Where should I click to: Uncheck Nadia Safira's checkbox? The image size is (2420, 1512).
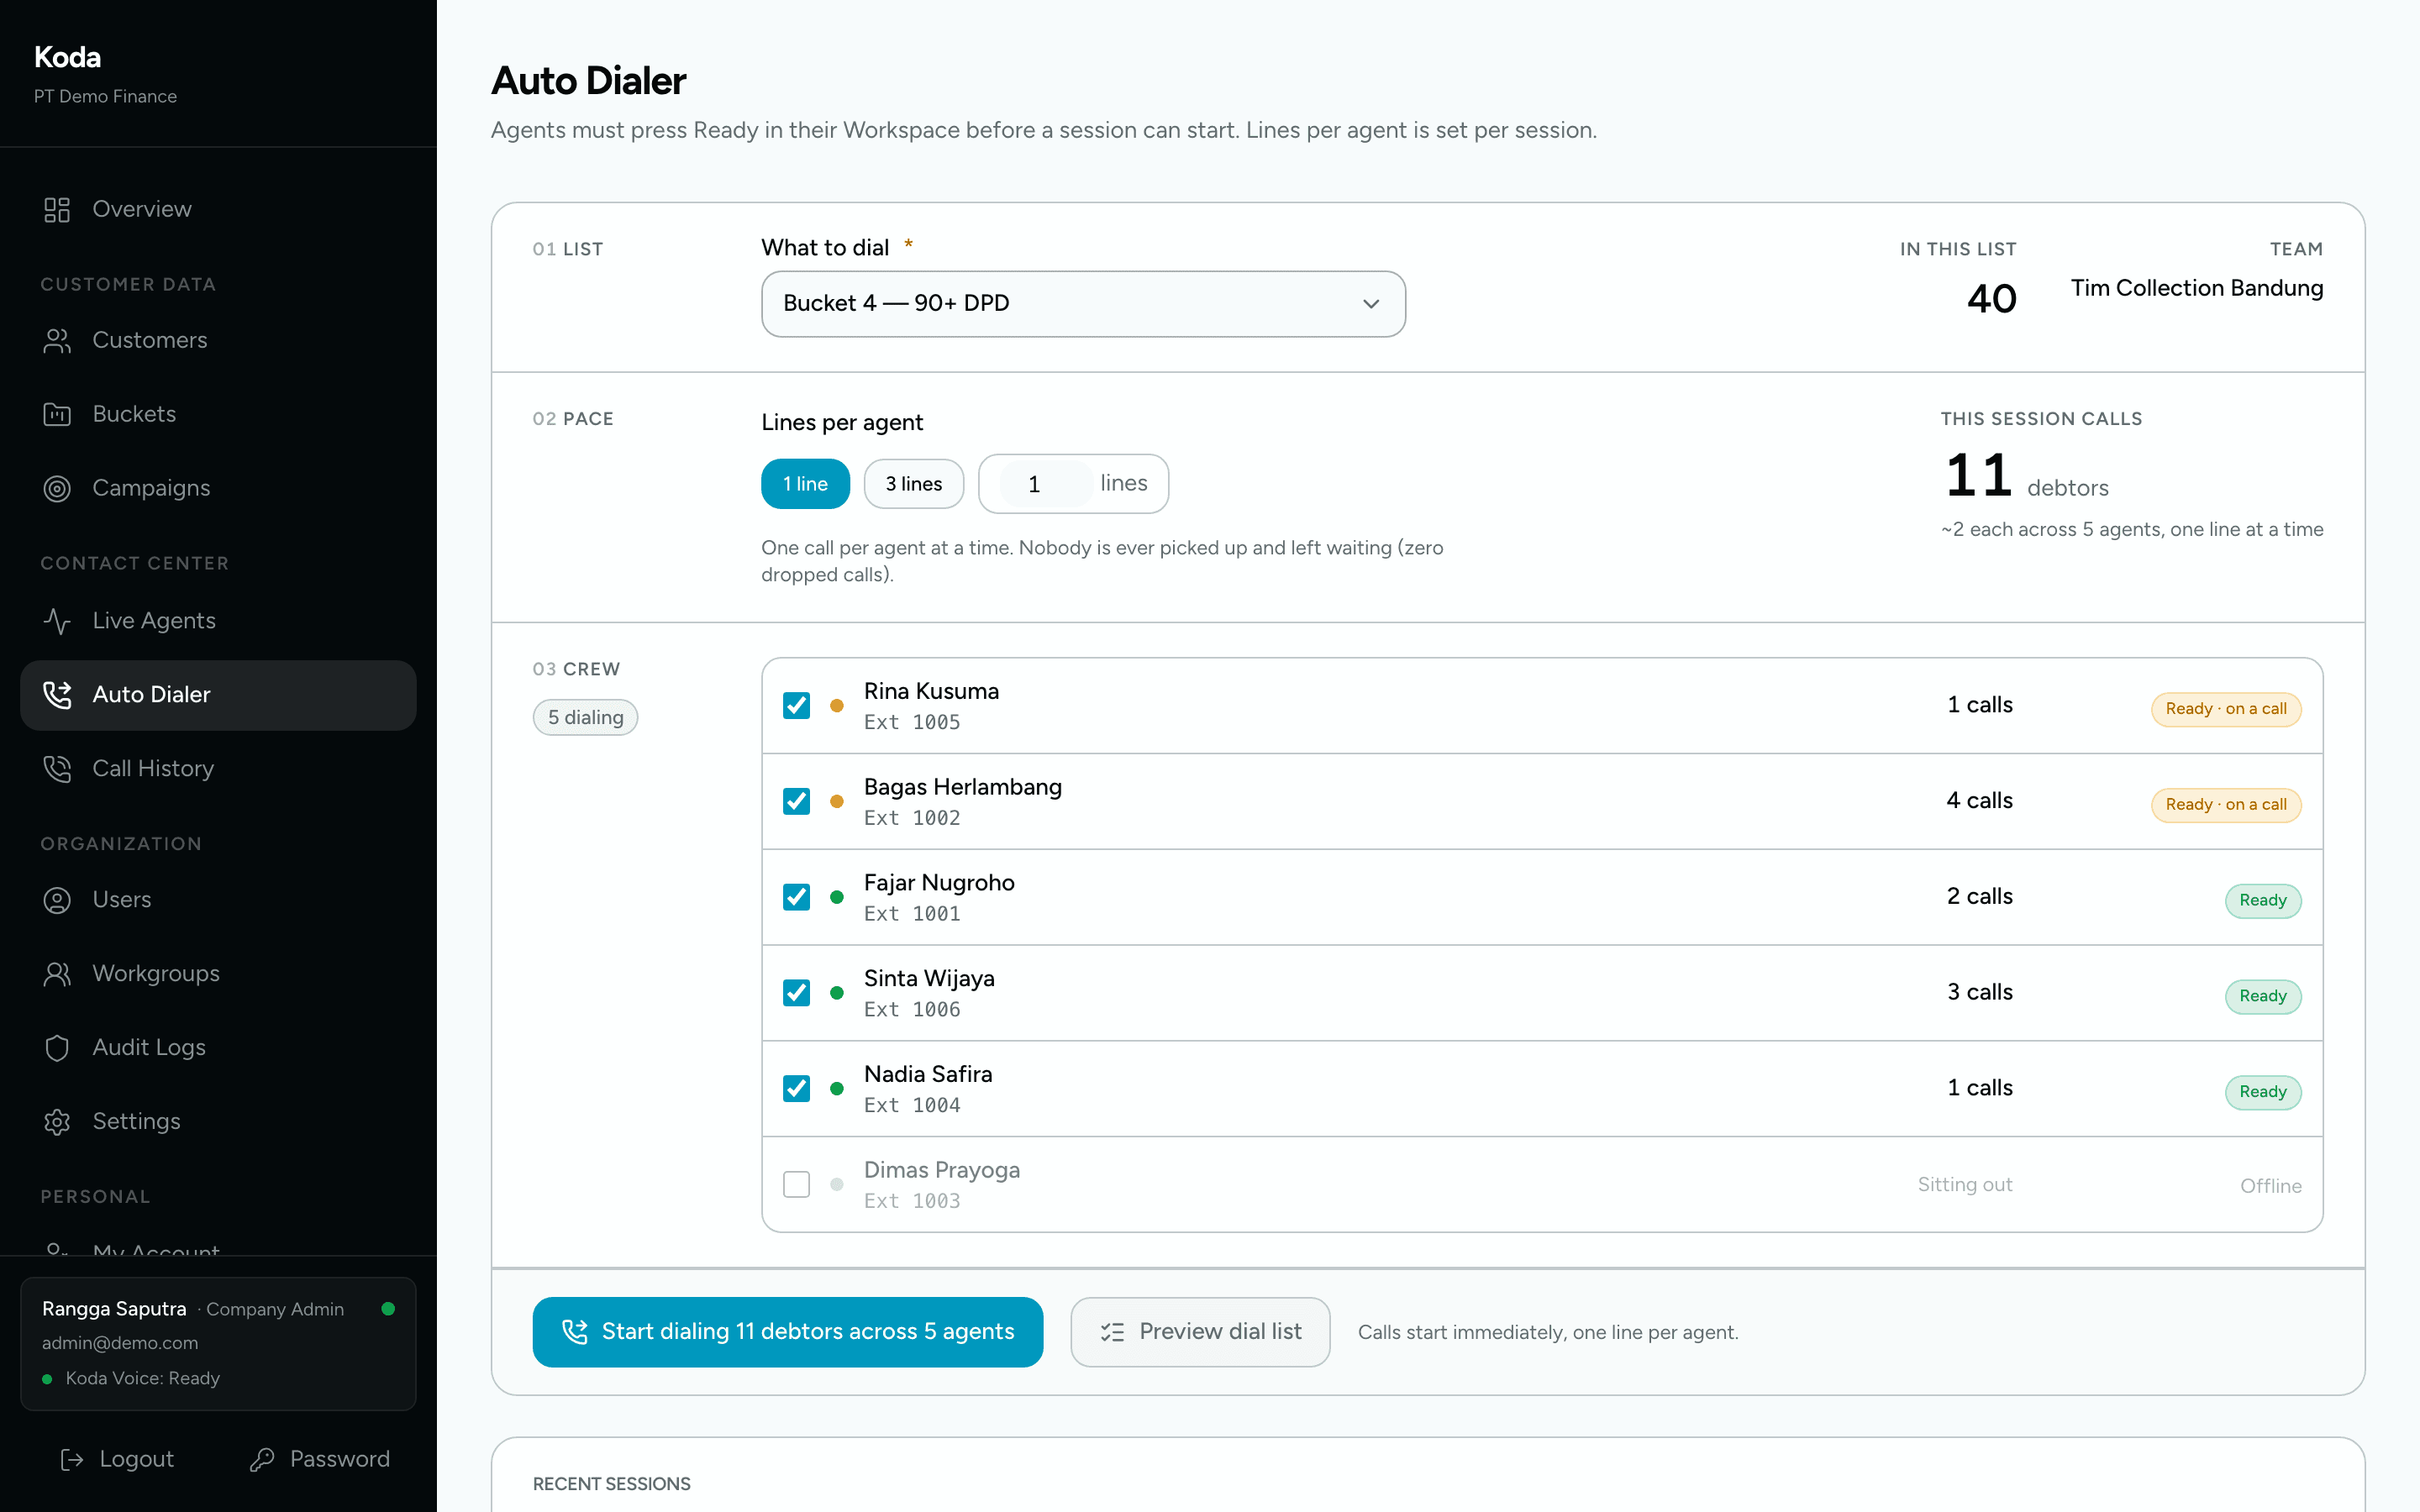pyautogui.click(x=796, y=1089)
